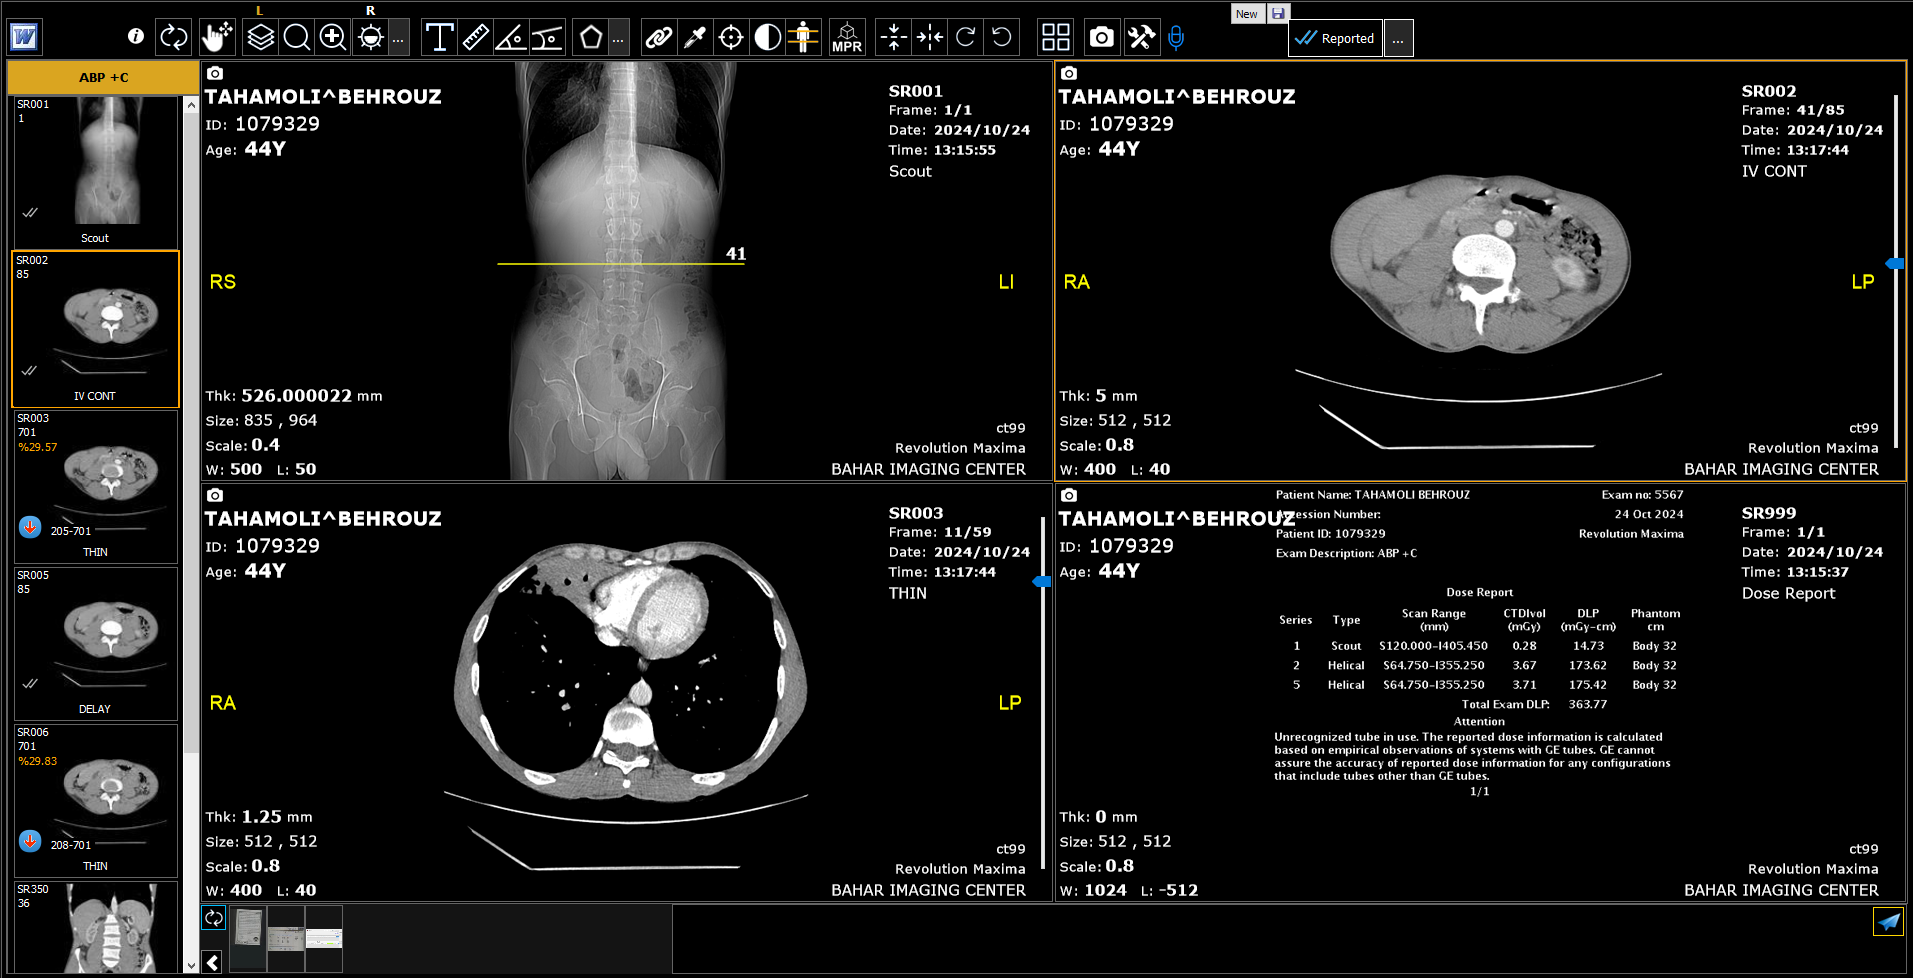Open the viewport layout grid
This screenshot has height=978, width=1913.
(x=1056, y=38)
